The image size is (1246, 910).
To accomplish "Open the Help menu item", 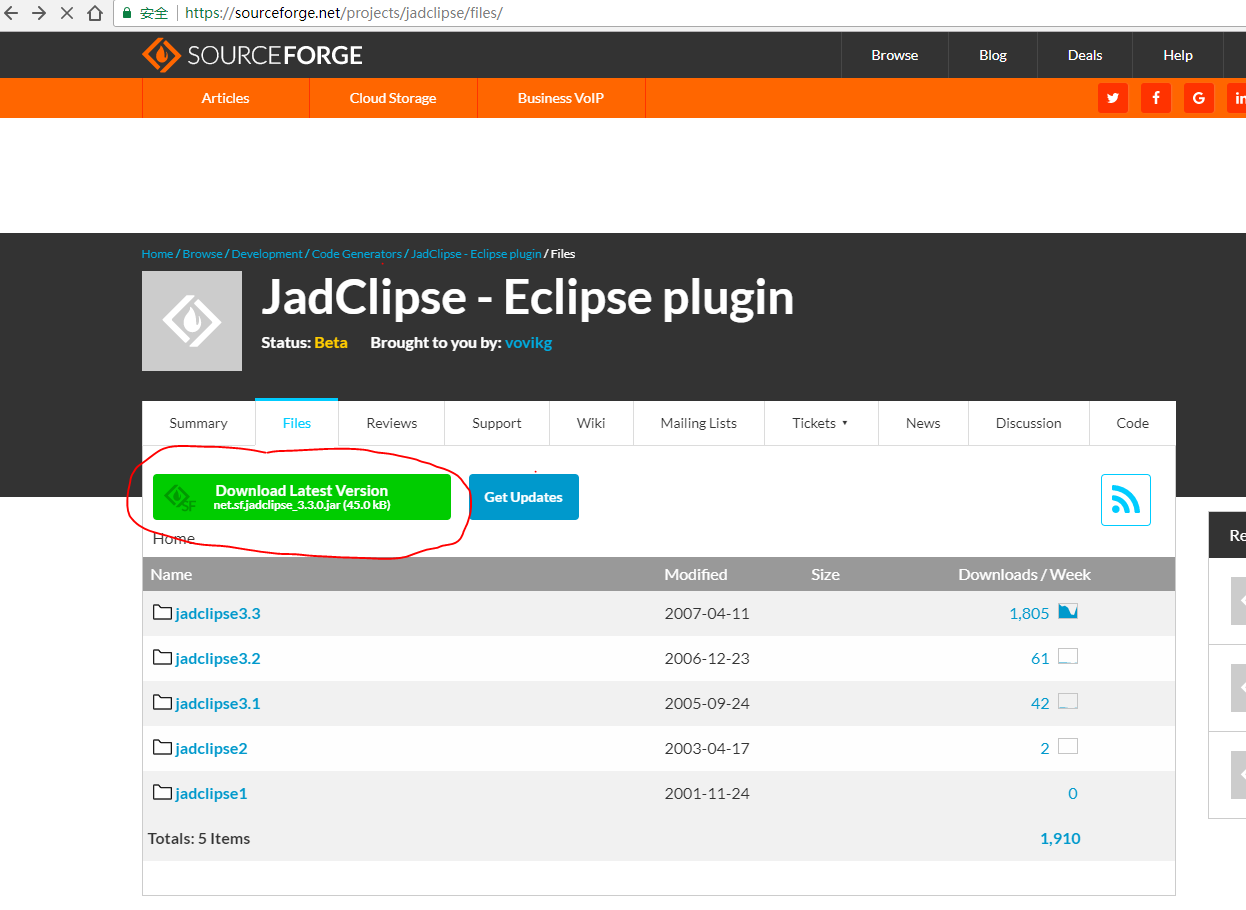I will point(1178,55).
